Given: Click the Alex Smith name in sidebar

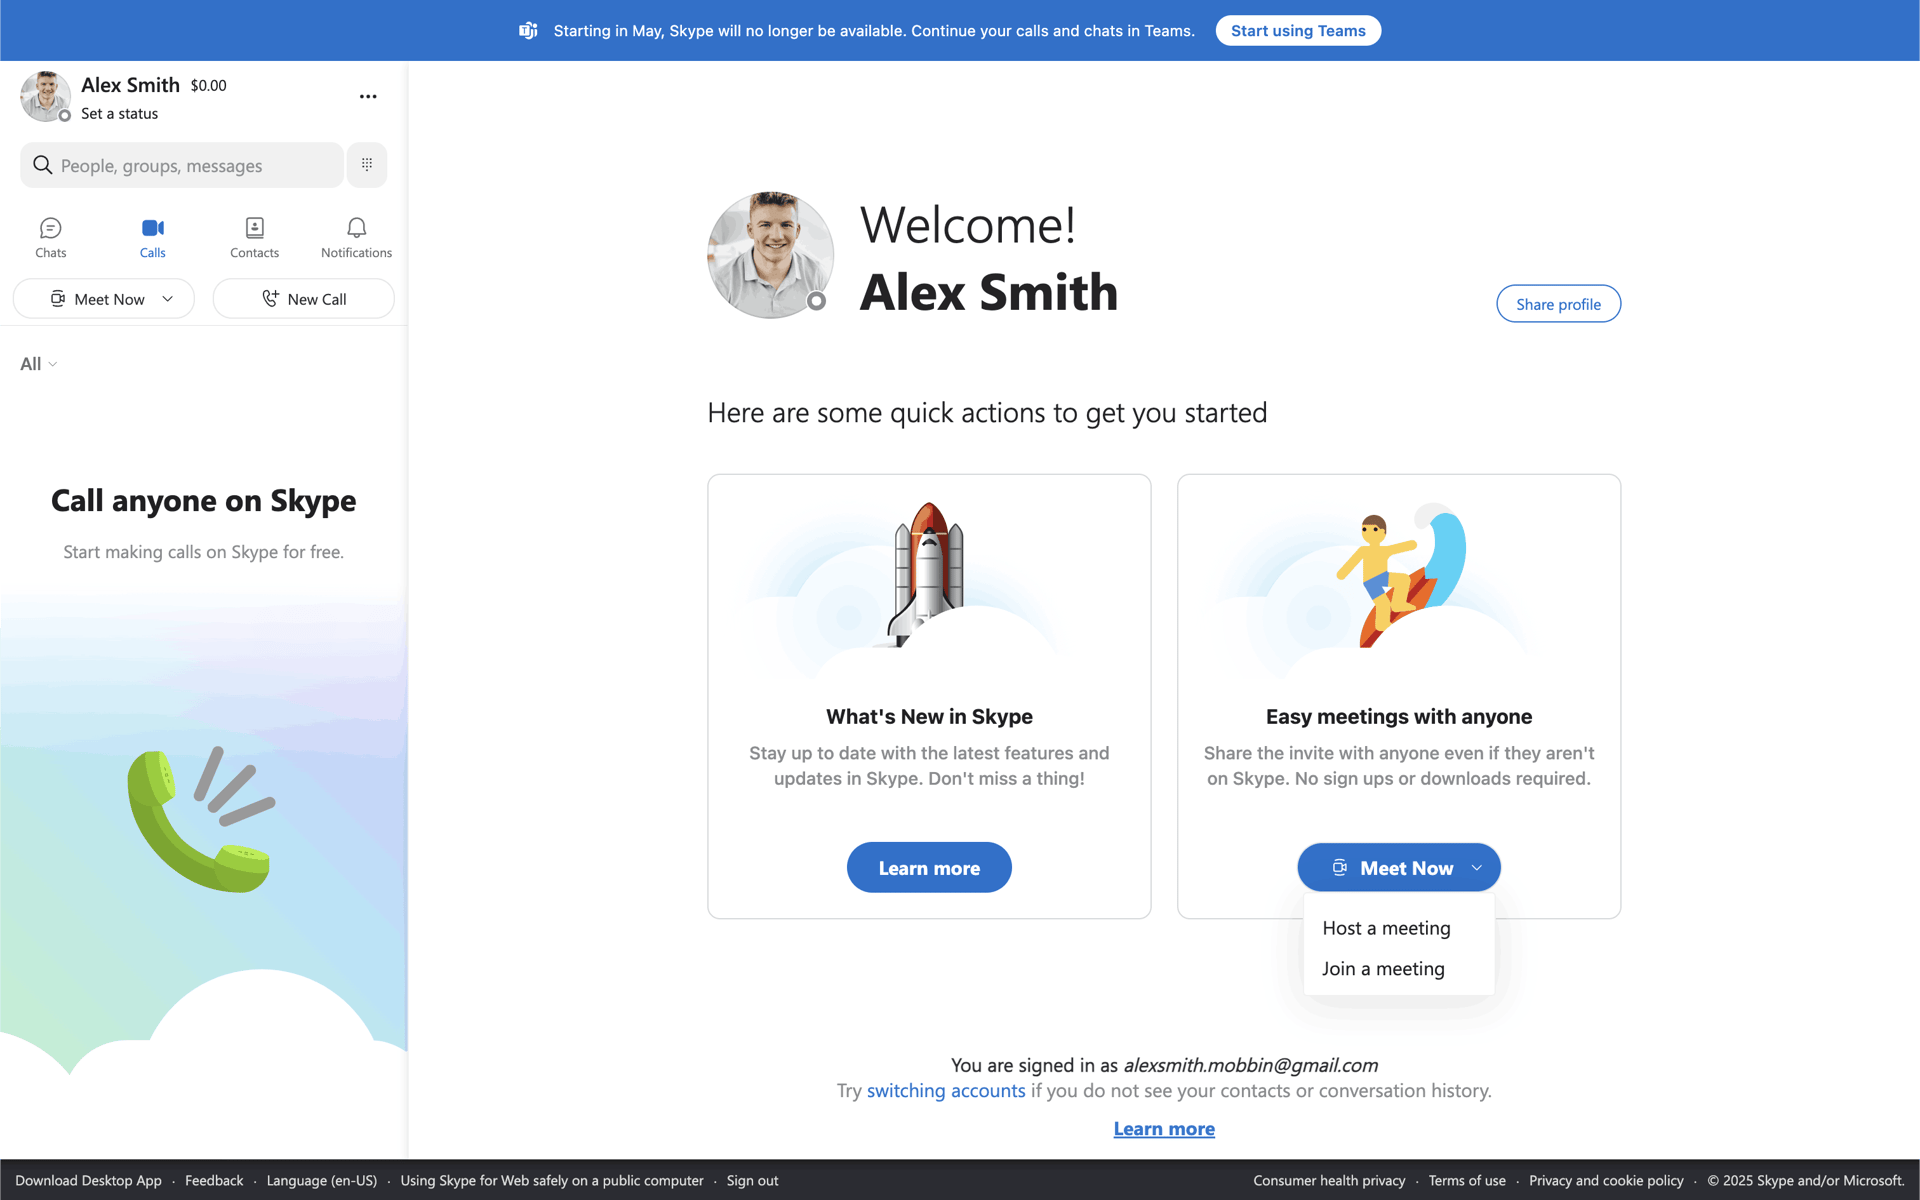Looking at the screenshot, I should [130, 85].
